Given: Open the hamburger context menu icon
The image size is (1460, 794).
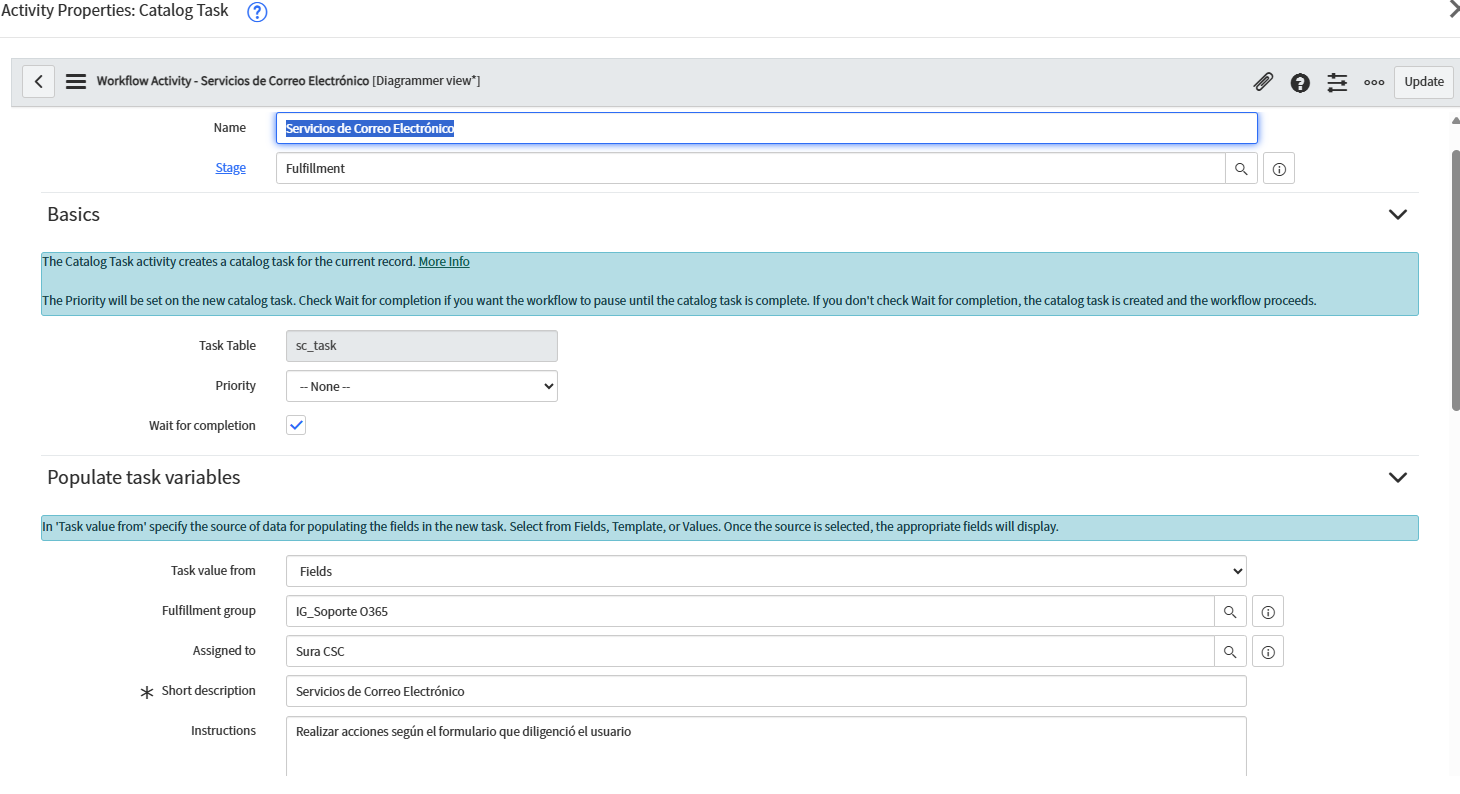Looking at the screenshot, I should tap(76, 82).
